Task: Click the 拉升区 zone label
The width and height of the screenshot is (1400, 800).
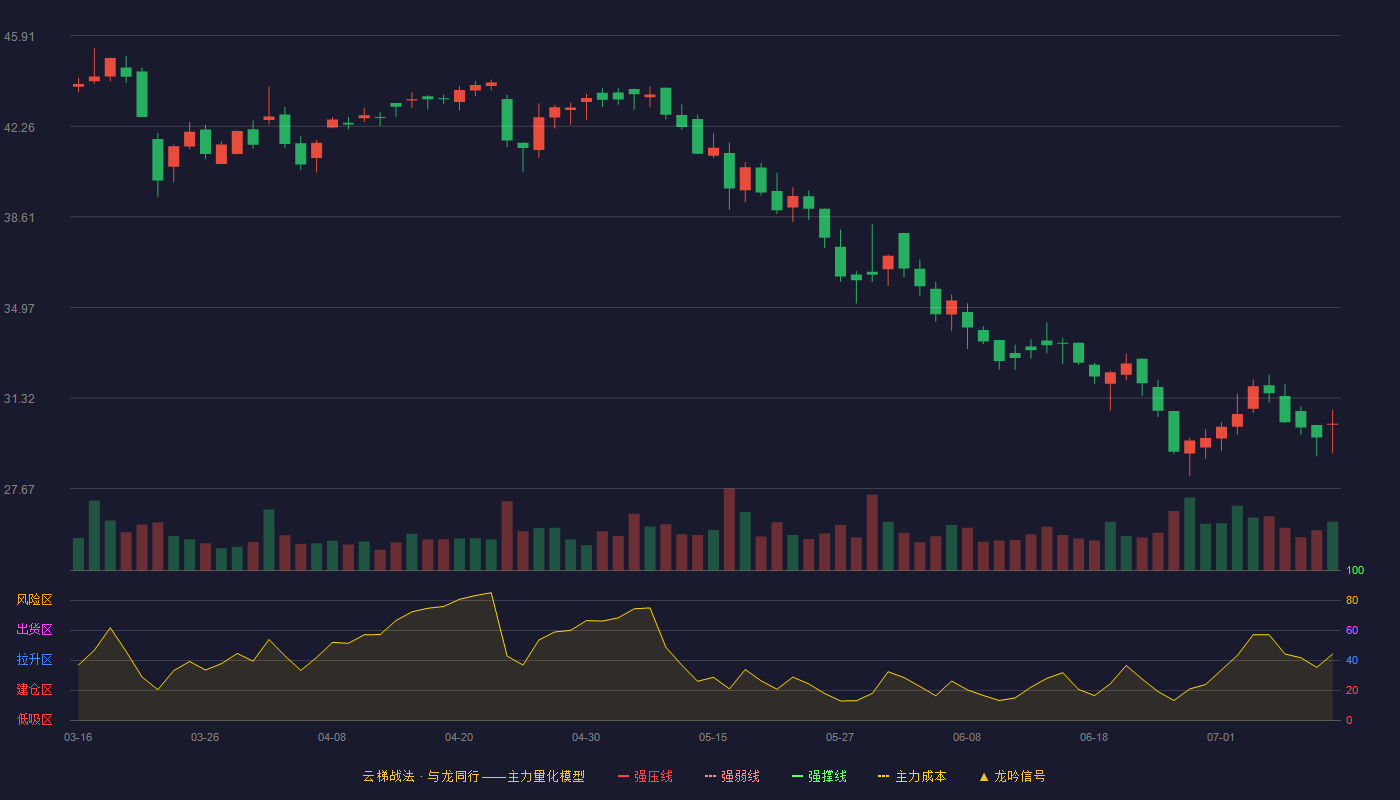Action: tap(34, 660)
